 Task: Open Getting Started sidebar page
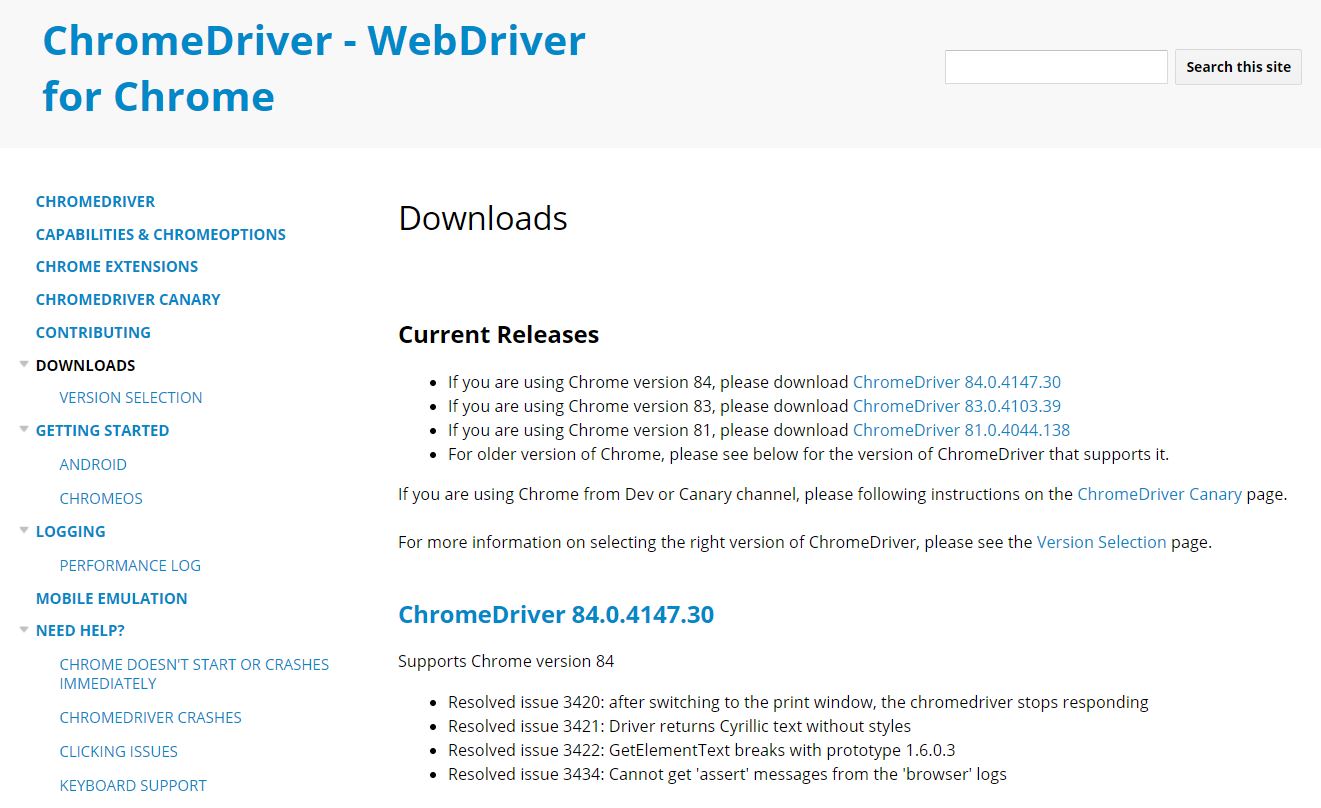point(102,430)
